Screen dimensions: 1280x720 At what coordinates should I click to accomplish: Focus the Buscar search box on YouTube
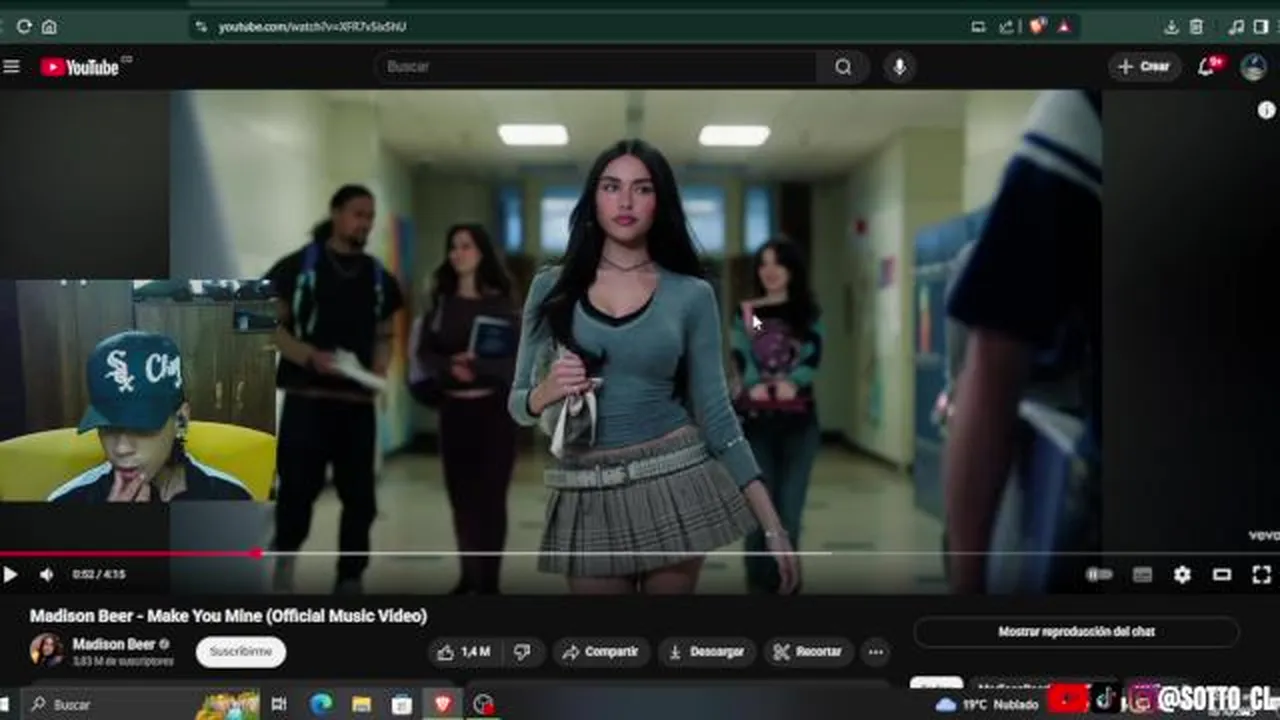[x=597, y=66]
